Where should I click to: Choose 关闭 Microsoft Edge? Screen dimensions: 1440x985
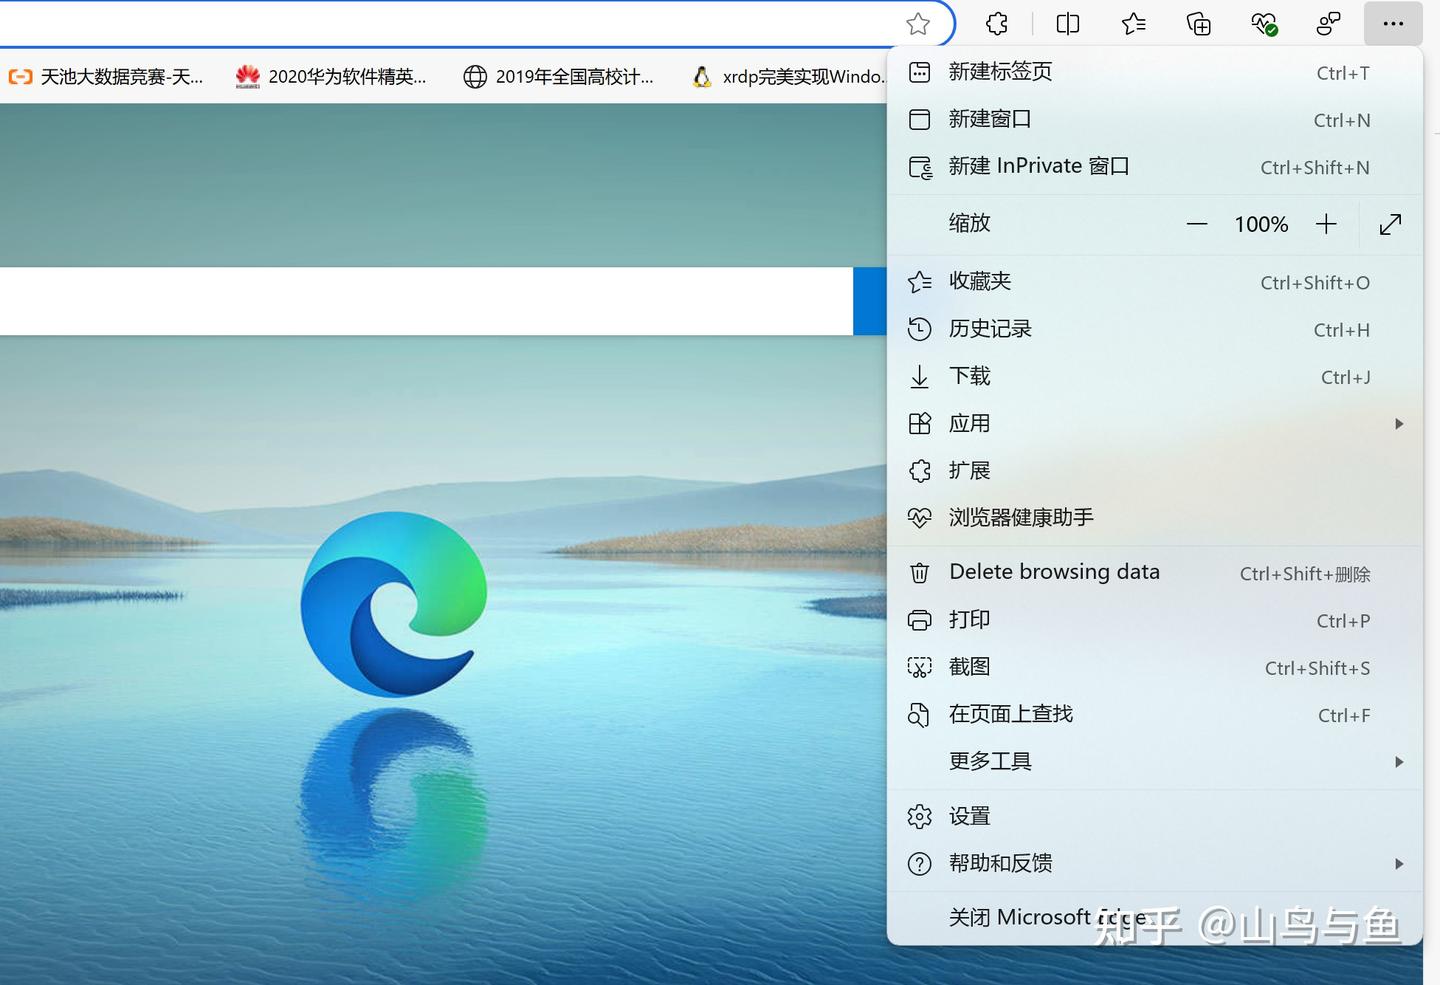coord(1155,917)
